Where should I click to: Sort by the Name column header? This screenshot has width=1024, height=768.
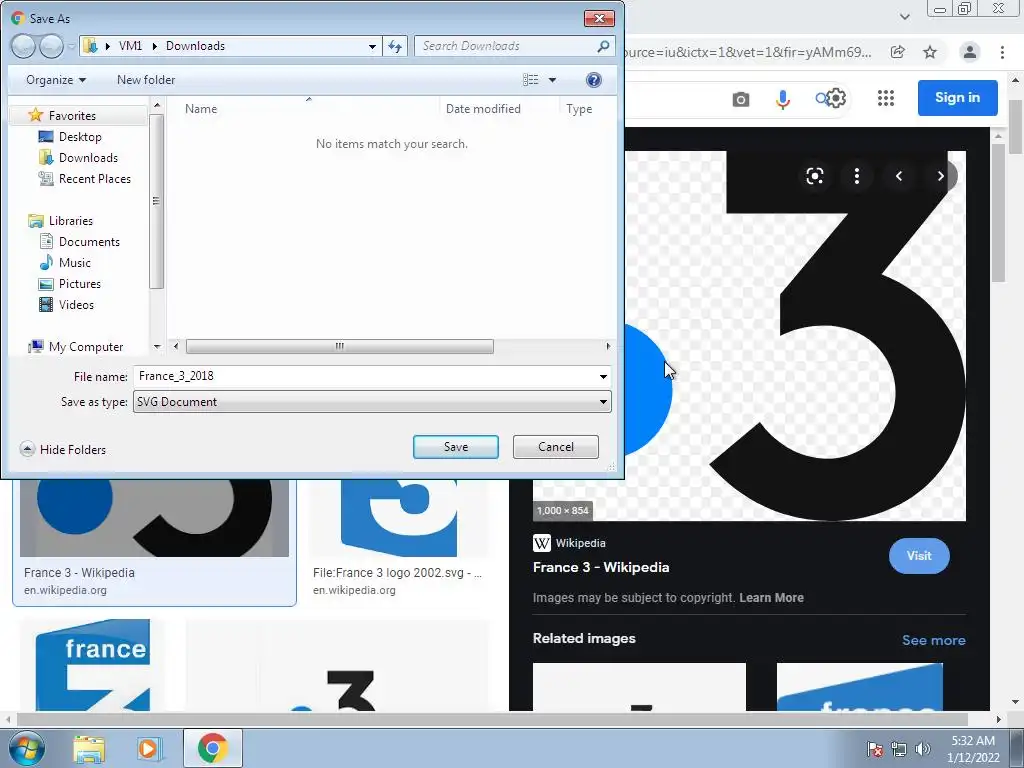[200, 109]
